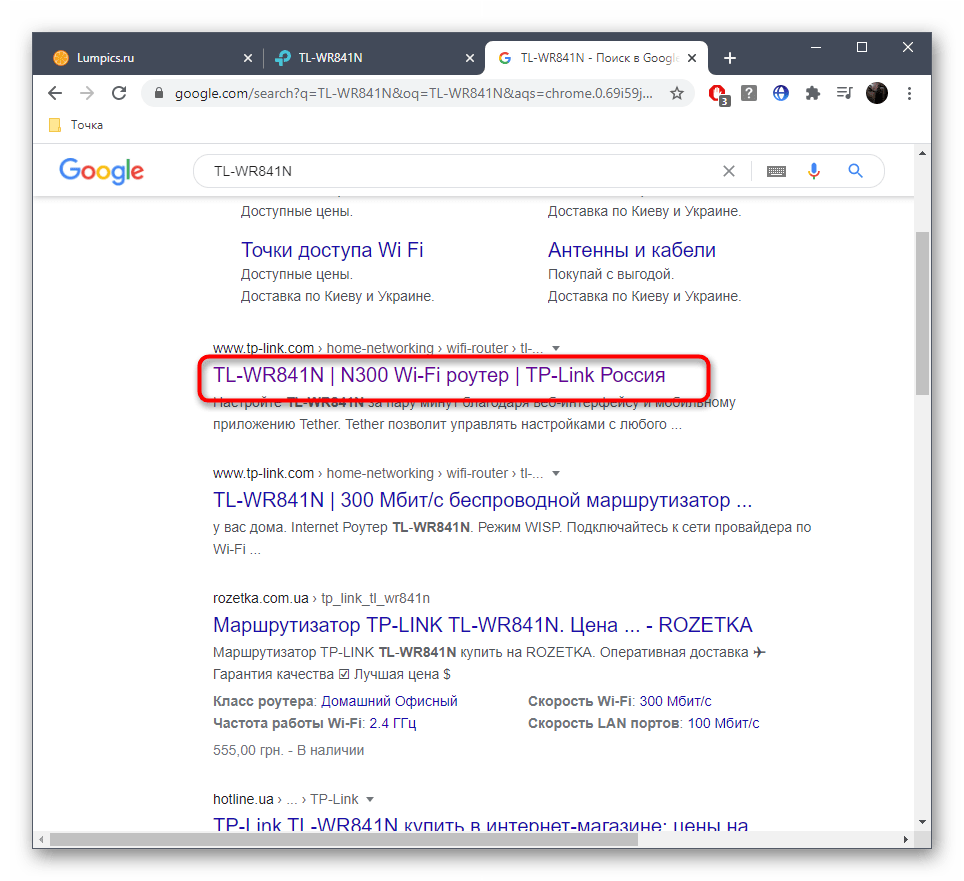Open hotline.ua TP-Link TL-WR841N result
964x881 pixels.
tap(481, 824)
